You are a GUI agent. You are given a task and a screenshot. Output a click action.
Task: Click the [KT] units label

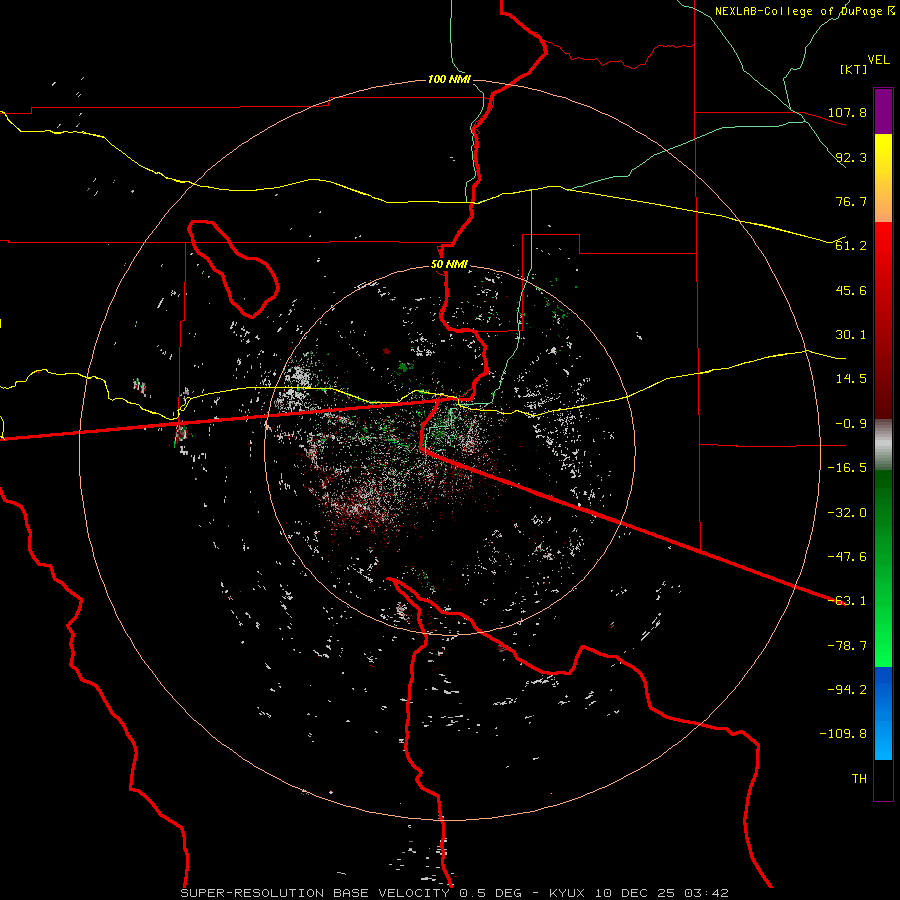tap(853, 69)
